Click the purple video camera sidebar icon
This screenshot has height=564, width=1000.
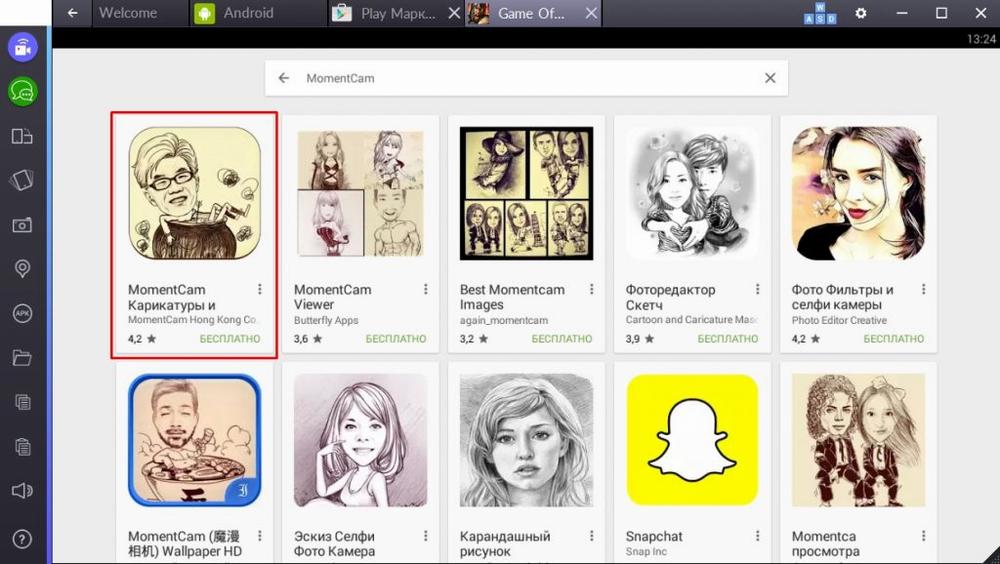pos(22,46)
